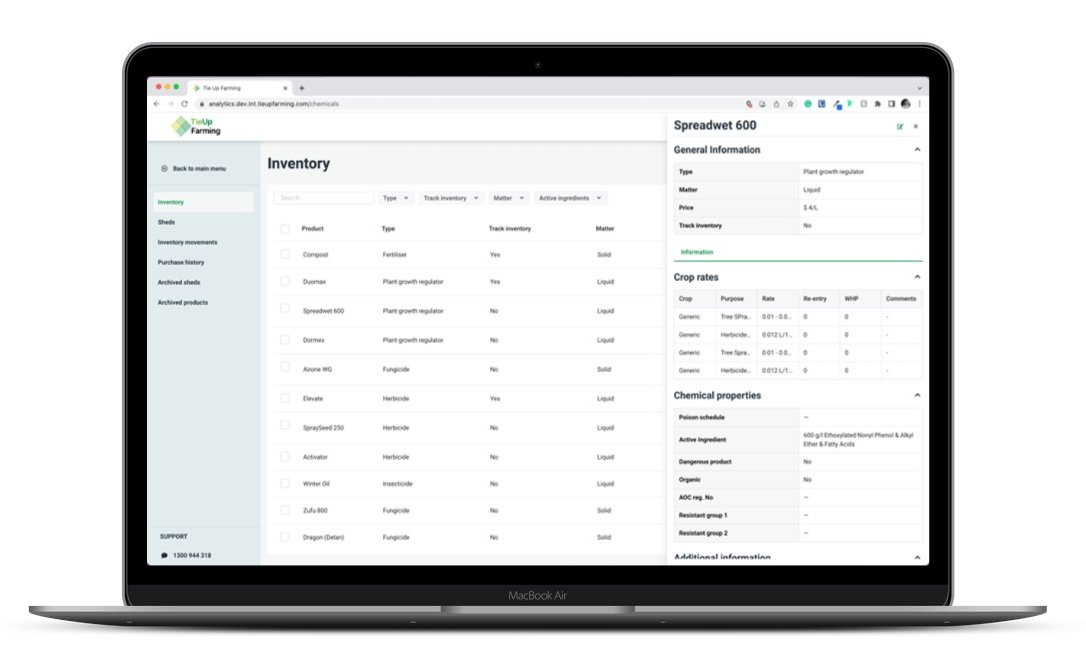Viewport: 1086px width, 662px height.
Task: Collapse the Chemical properties section
Action: (x=917, y=395)
